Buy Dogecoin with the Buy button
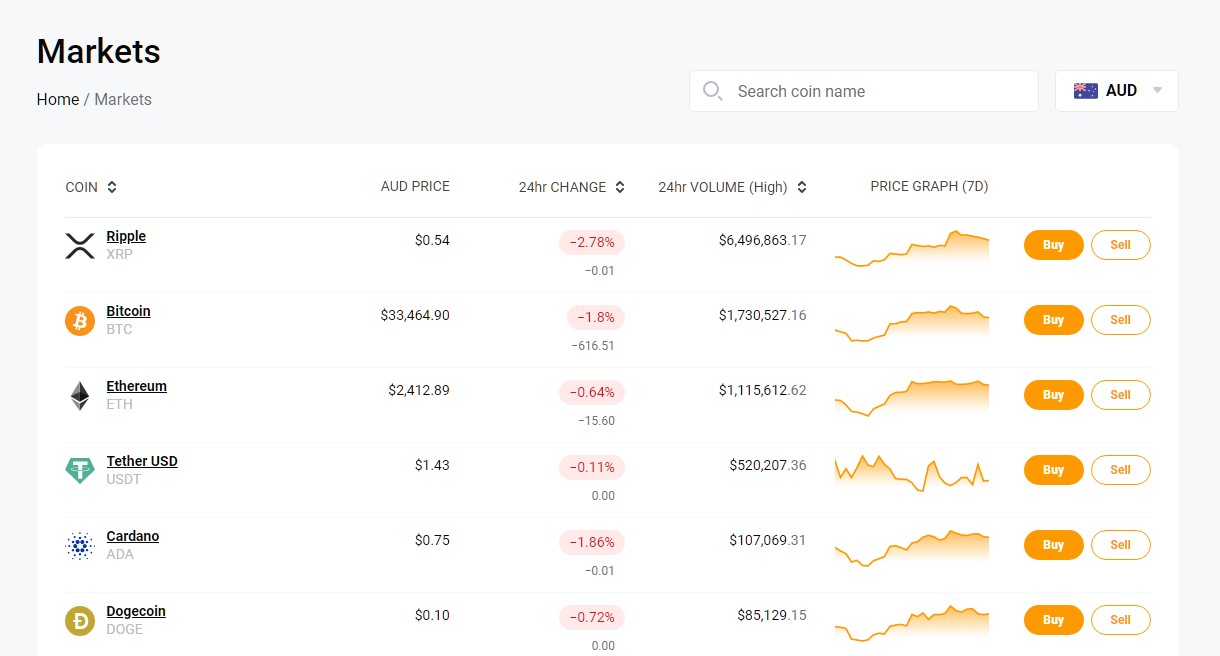This screenshot has width=1220, height=656. click(x=1054, y=620)
